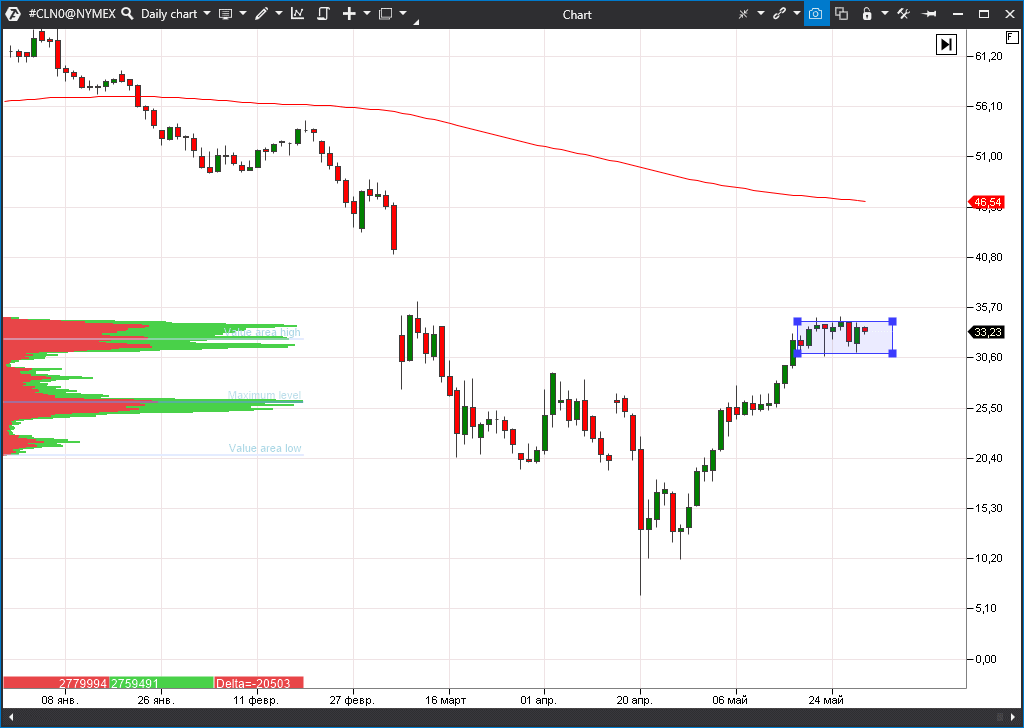Click the link chain icon
This screenshot has width=1024, height=728.
[x=779, y=14]
